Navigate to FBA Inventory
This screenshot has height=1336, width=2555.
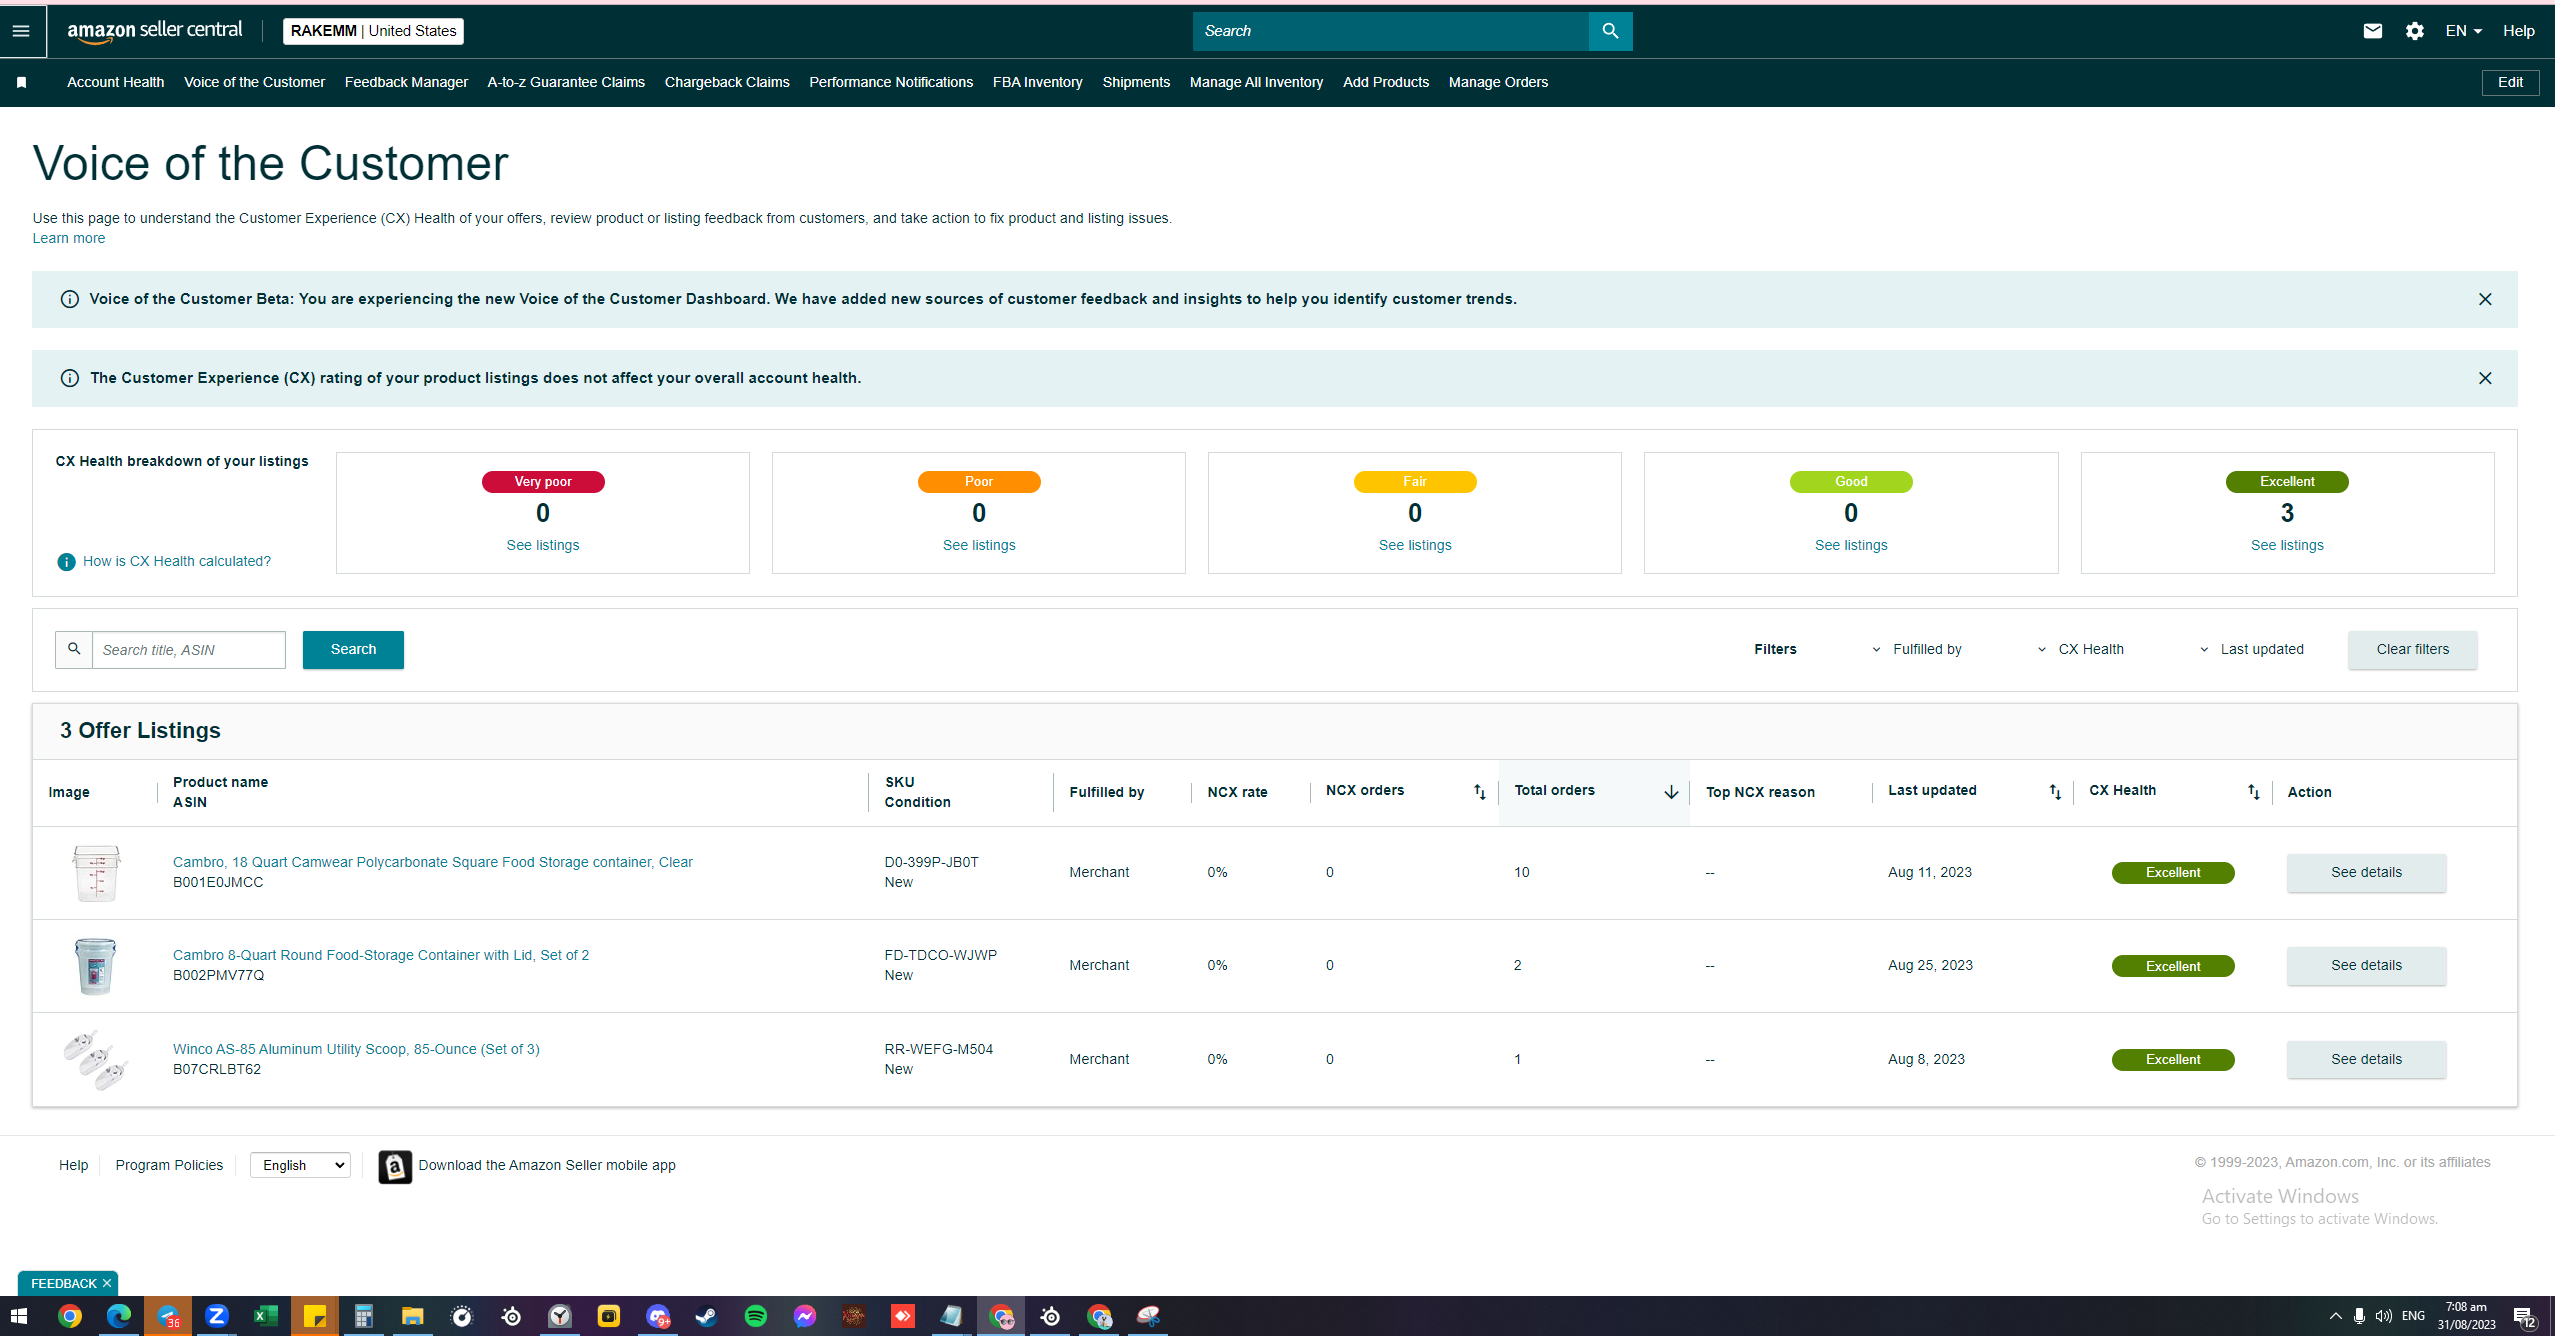coord(1038,82)
